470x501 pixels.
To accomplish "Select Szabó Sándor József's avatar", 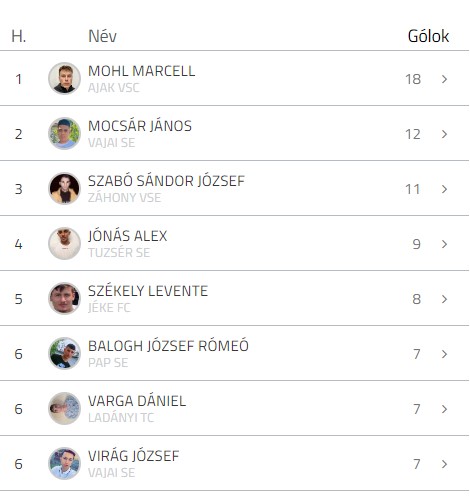I will pyautogui.click(x=64, y=189).
